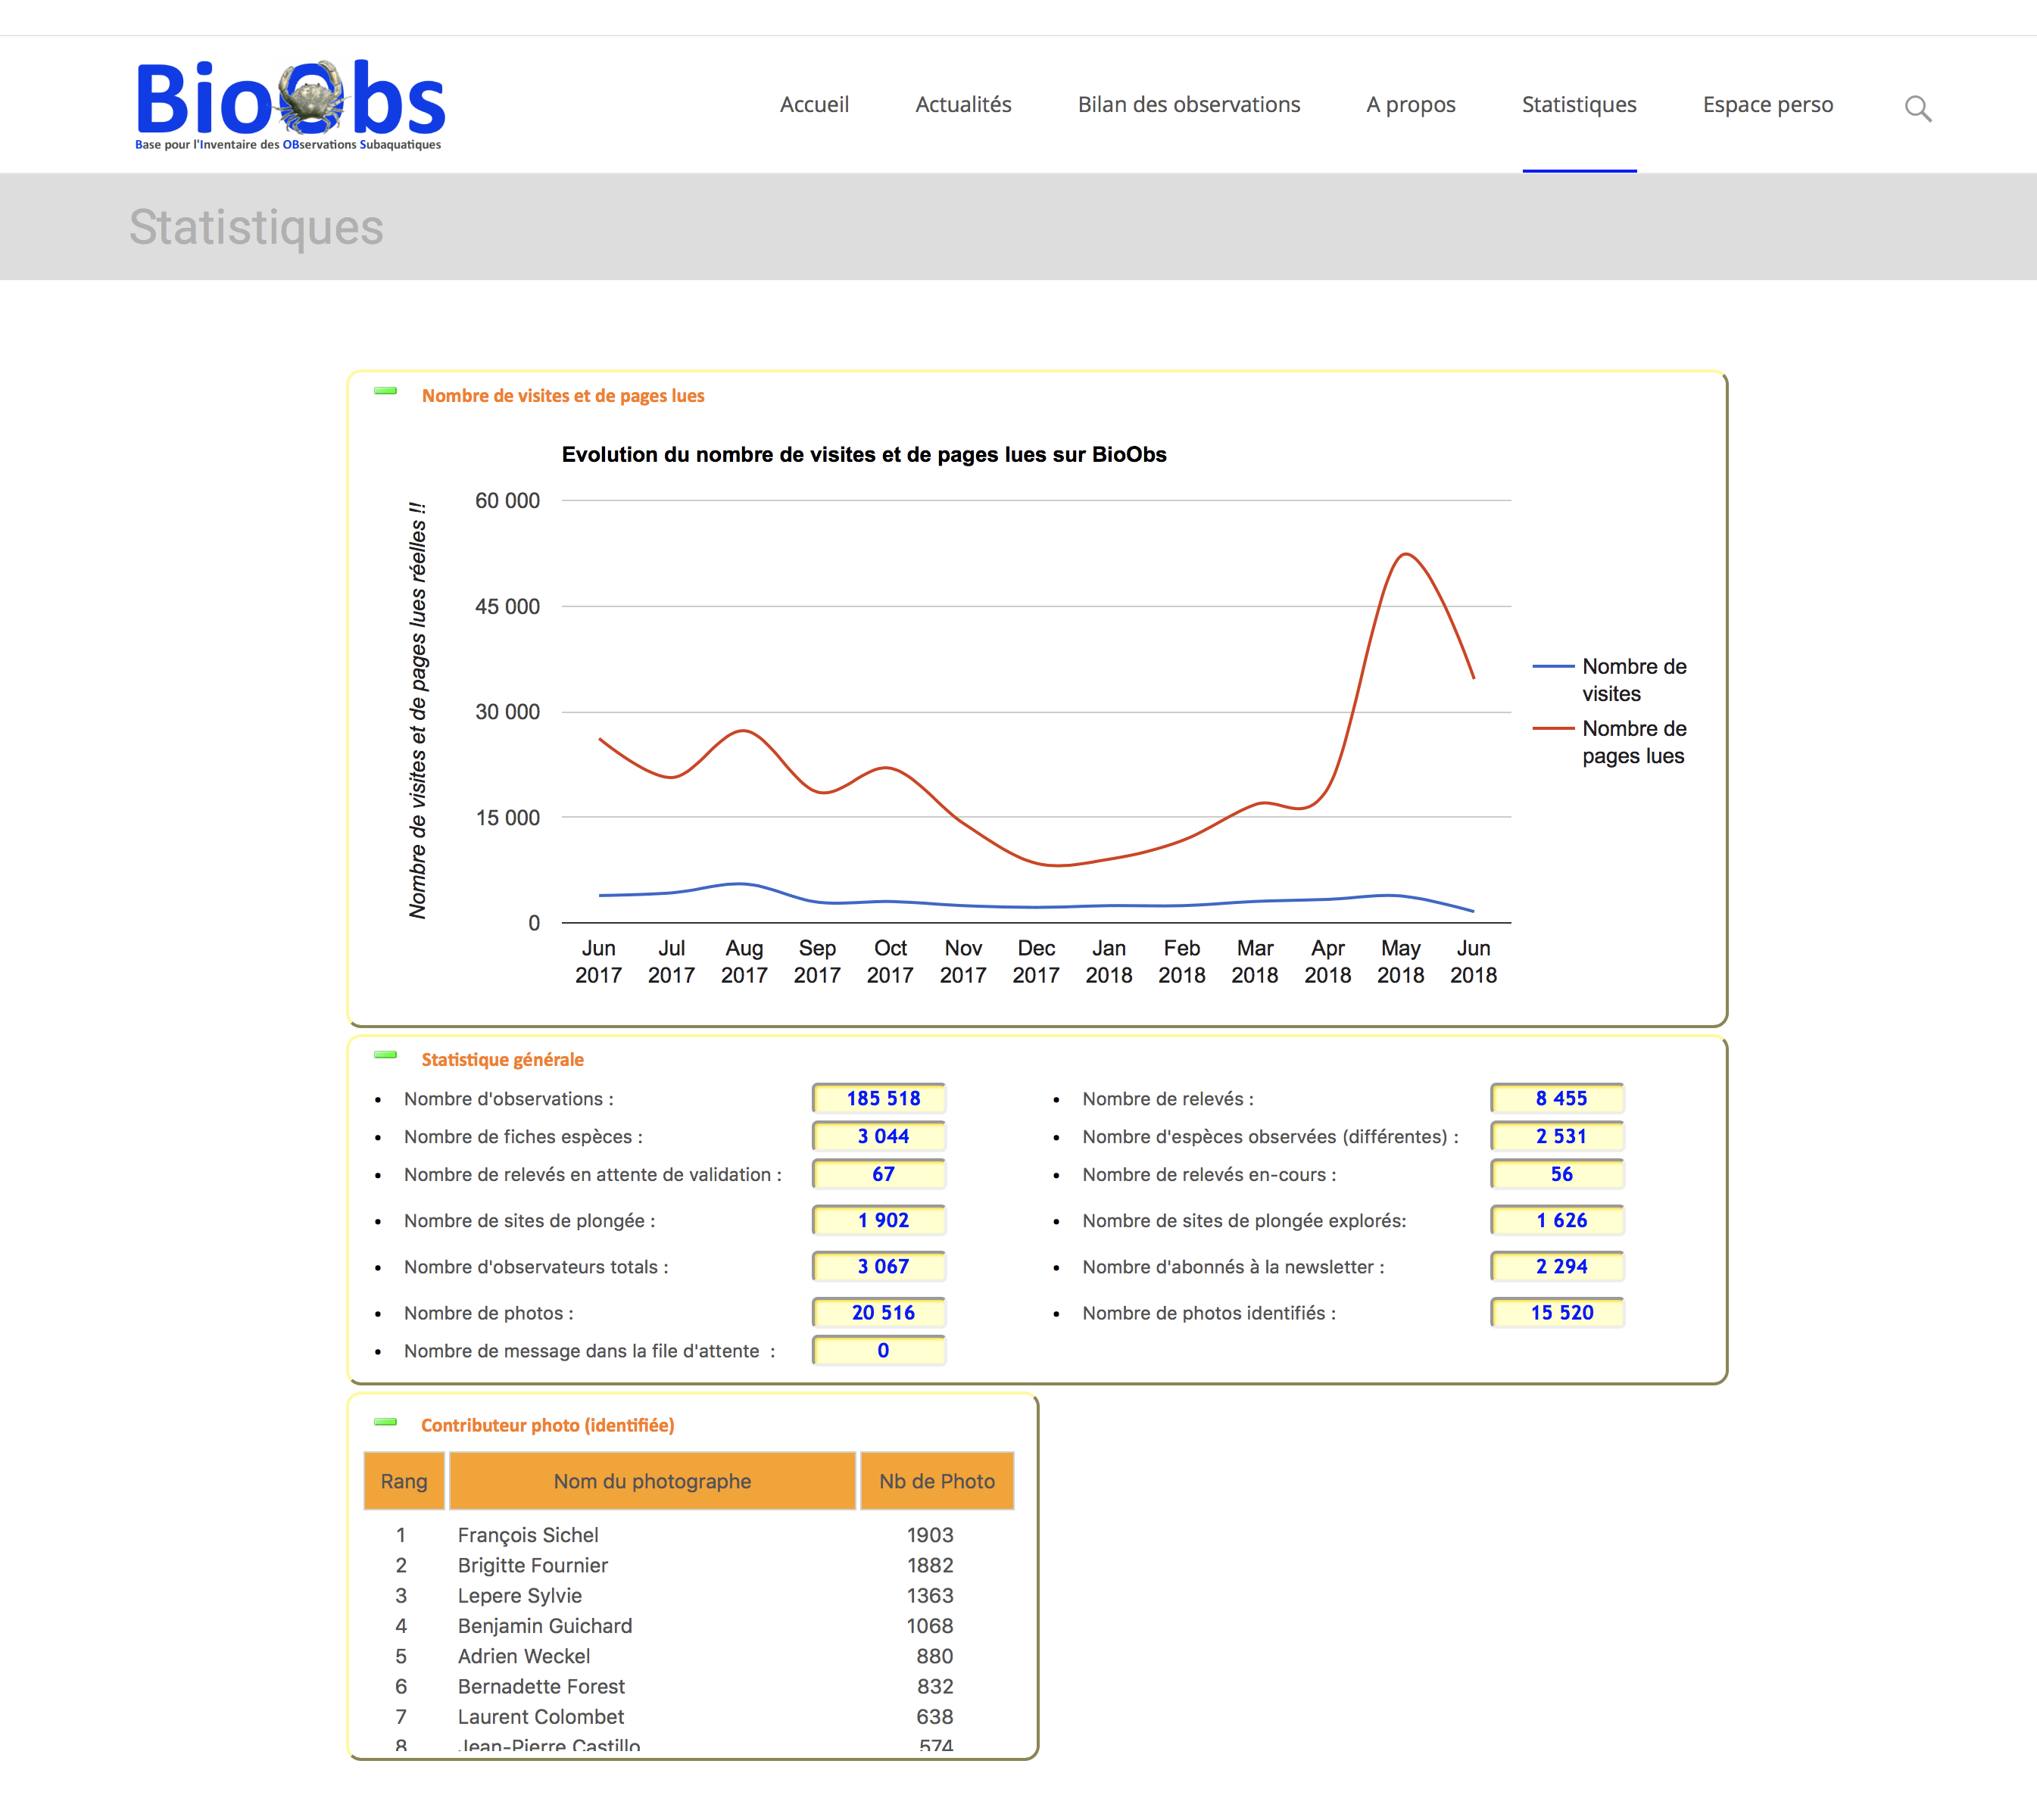Click the 'Brigitte Fournier' name
This screenshot has height=1820, width=2037.
tap(533, 1565)
